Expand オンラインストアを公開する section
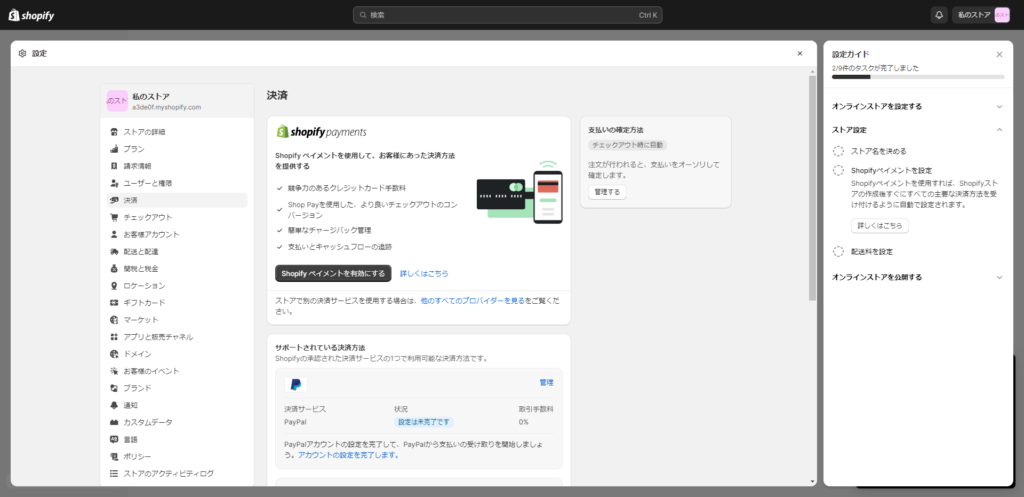The width and height of the screenshot is (1024, 497). click(918, 277)
